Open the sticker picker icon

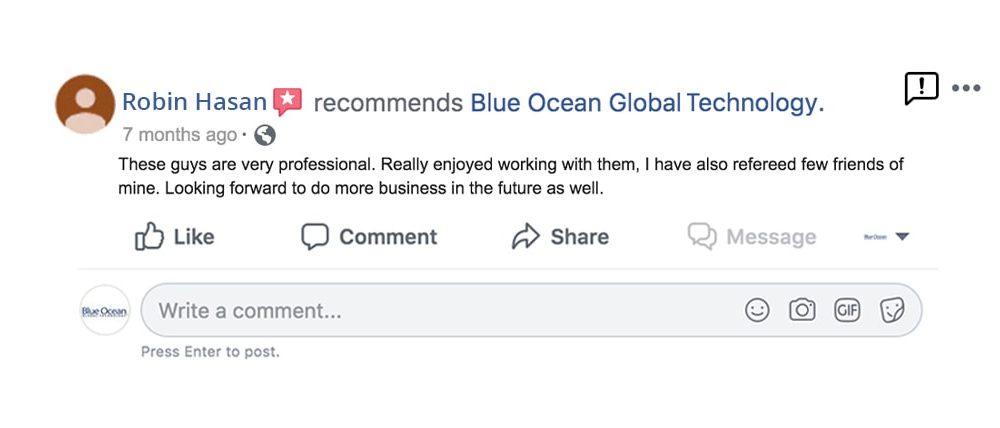892,311
